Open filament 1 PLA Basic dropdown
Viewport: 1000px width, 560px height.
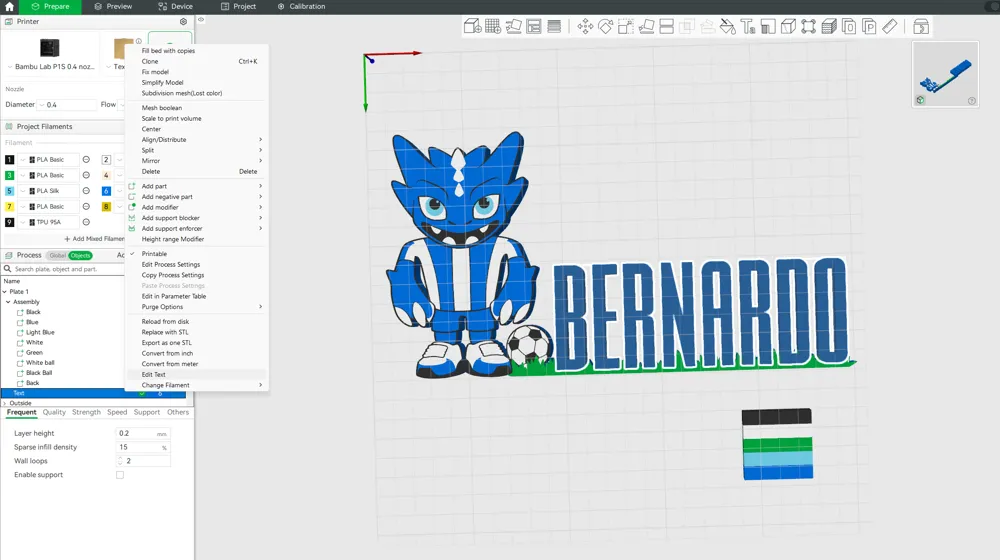[x=48, y=159]
